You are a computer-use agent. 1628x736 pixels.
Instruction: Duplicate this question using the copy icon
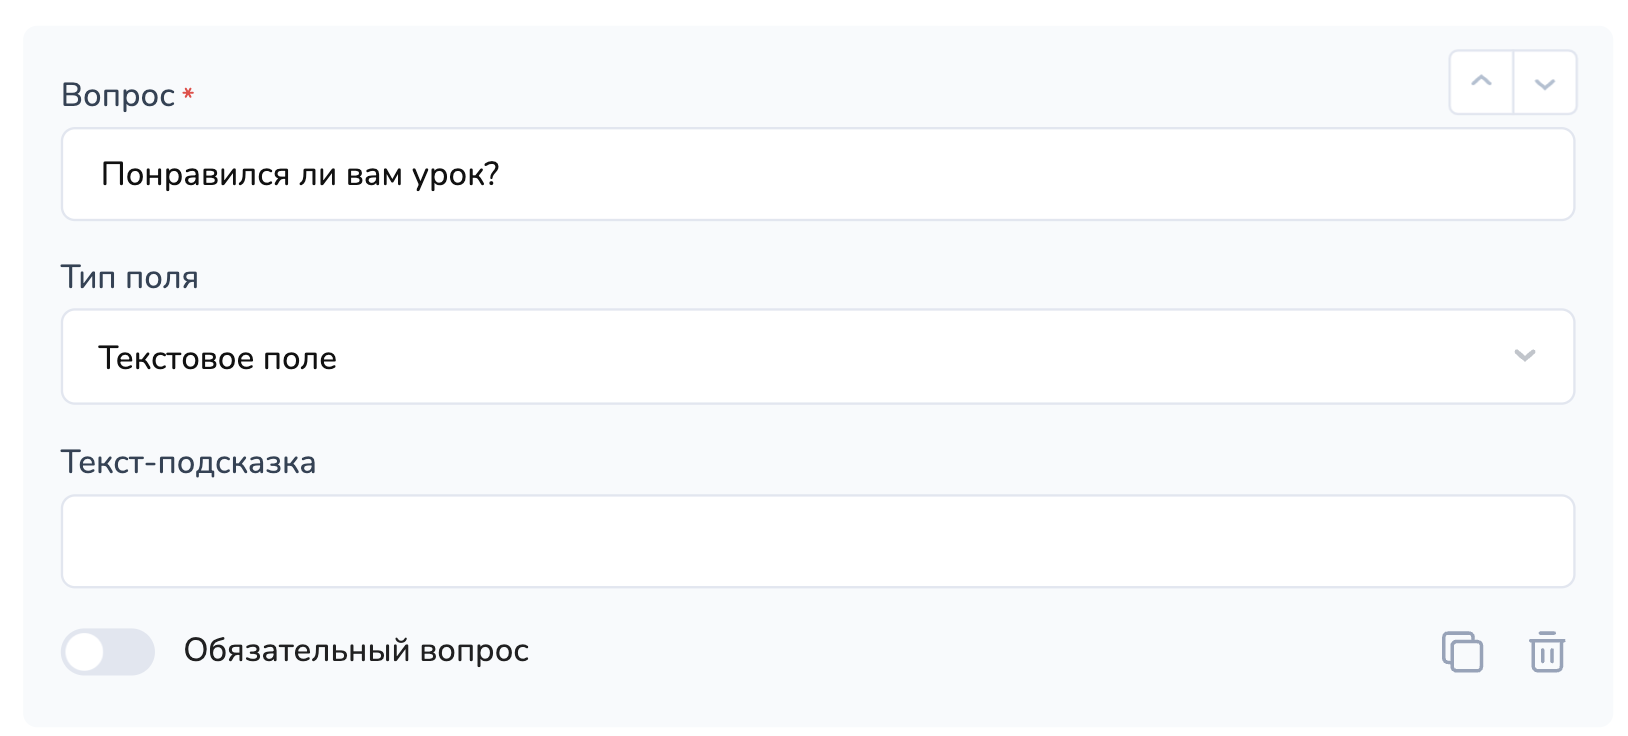pos(1462,652)
